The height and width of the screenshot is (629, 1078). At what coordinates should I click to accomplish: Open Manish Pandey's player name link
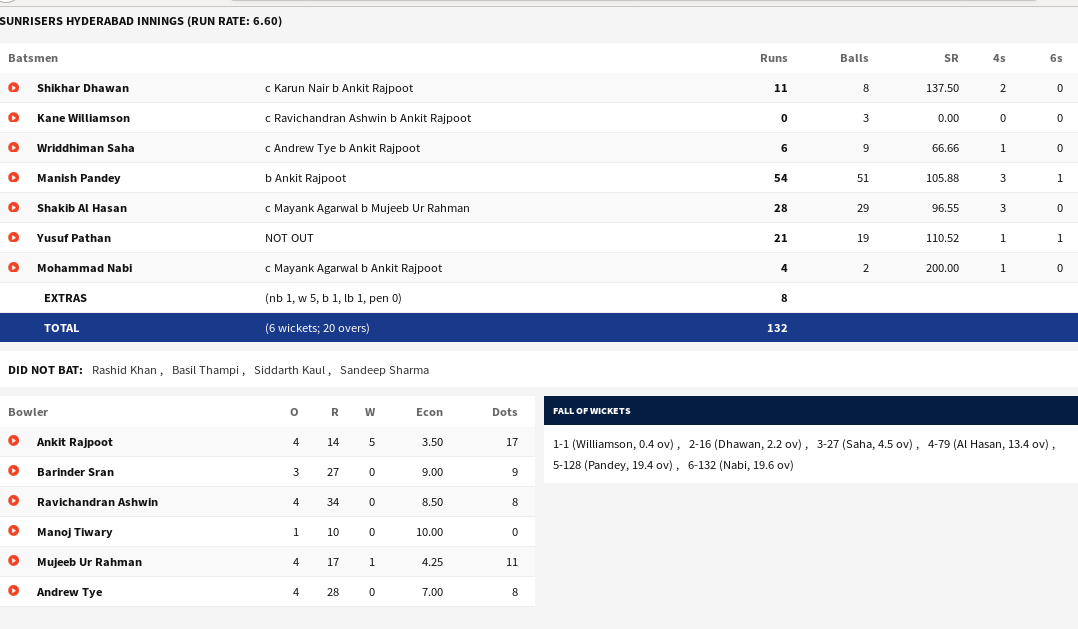coord(78,178)
